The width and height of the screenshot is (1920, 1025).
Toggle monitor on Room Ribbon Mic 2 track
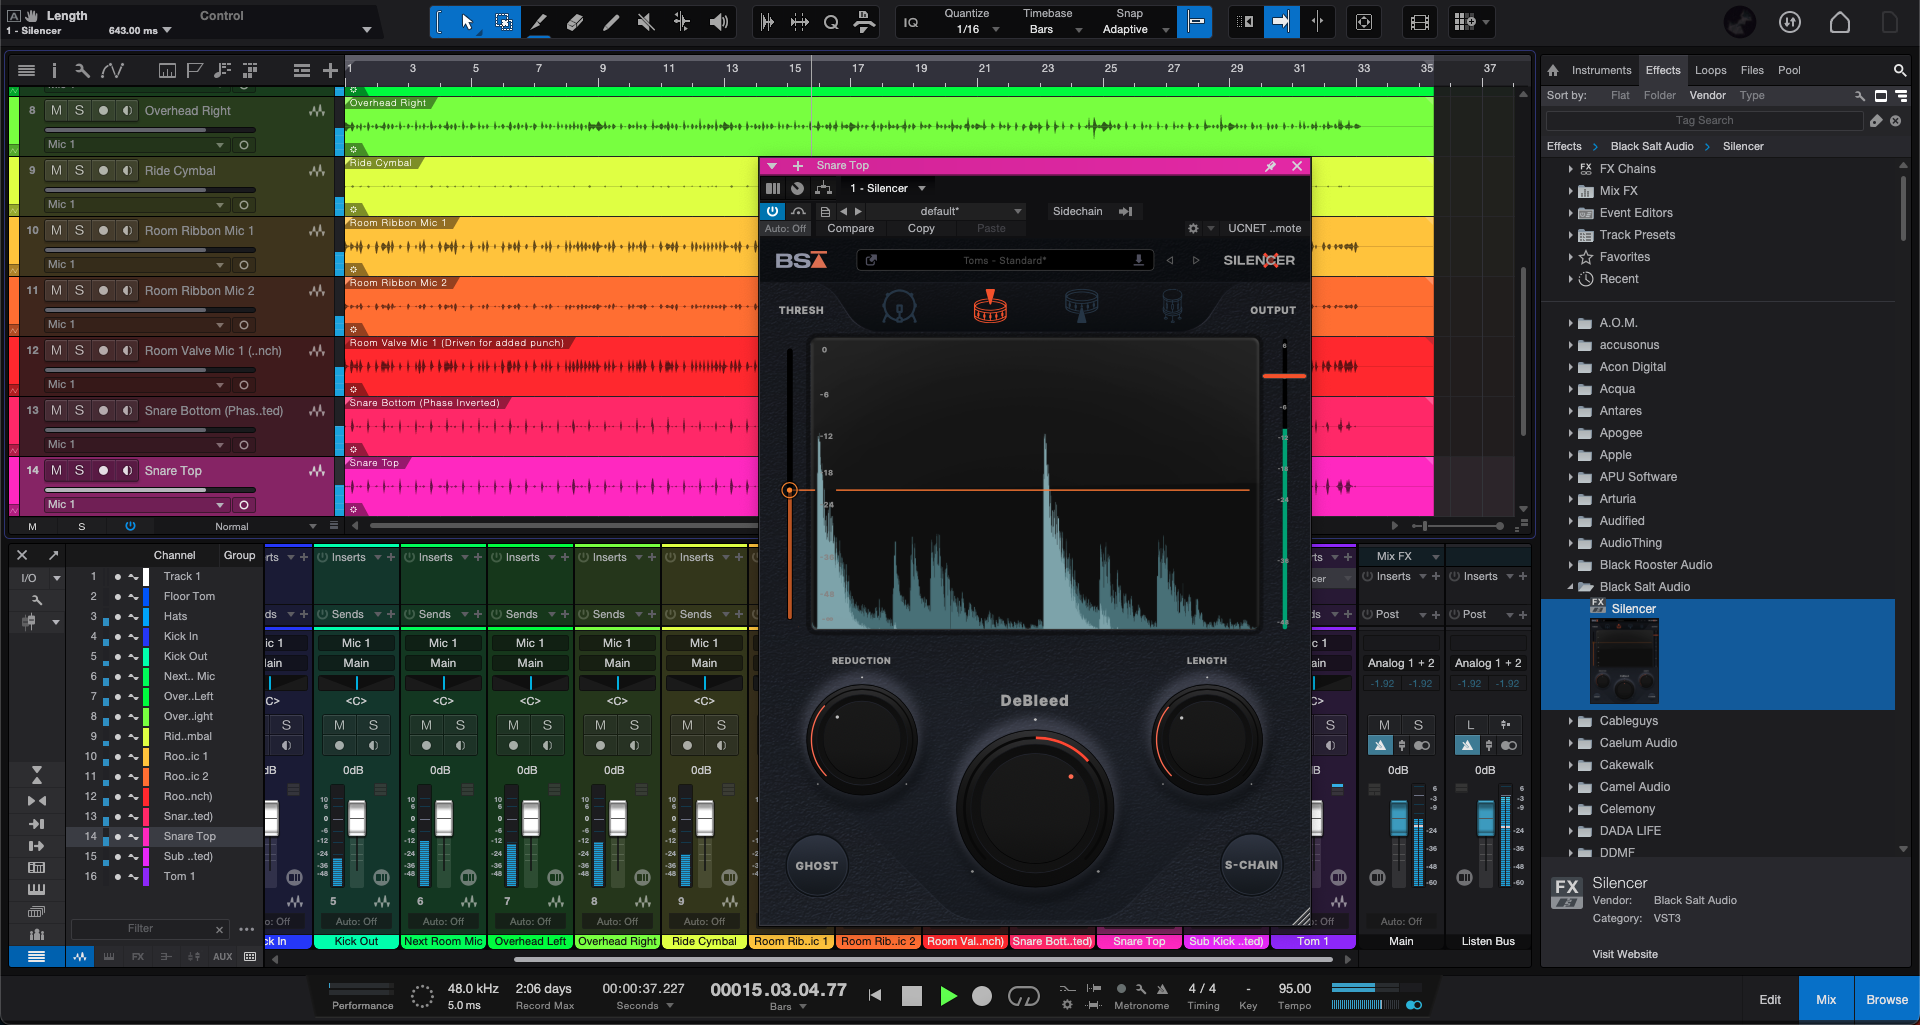coord(127,290)
